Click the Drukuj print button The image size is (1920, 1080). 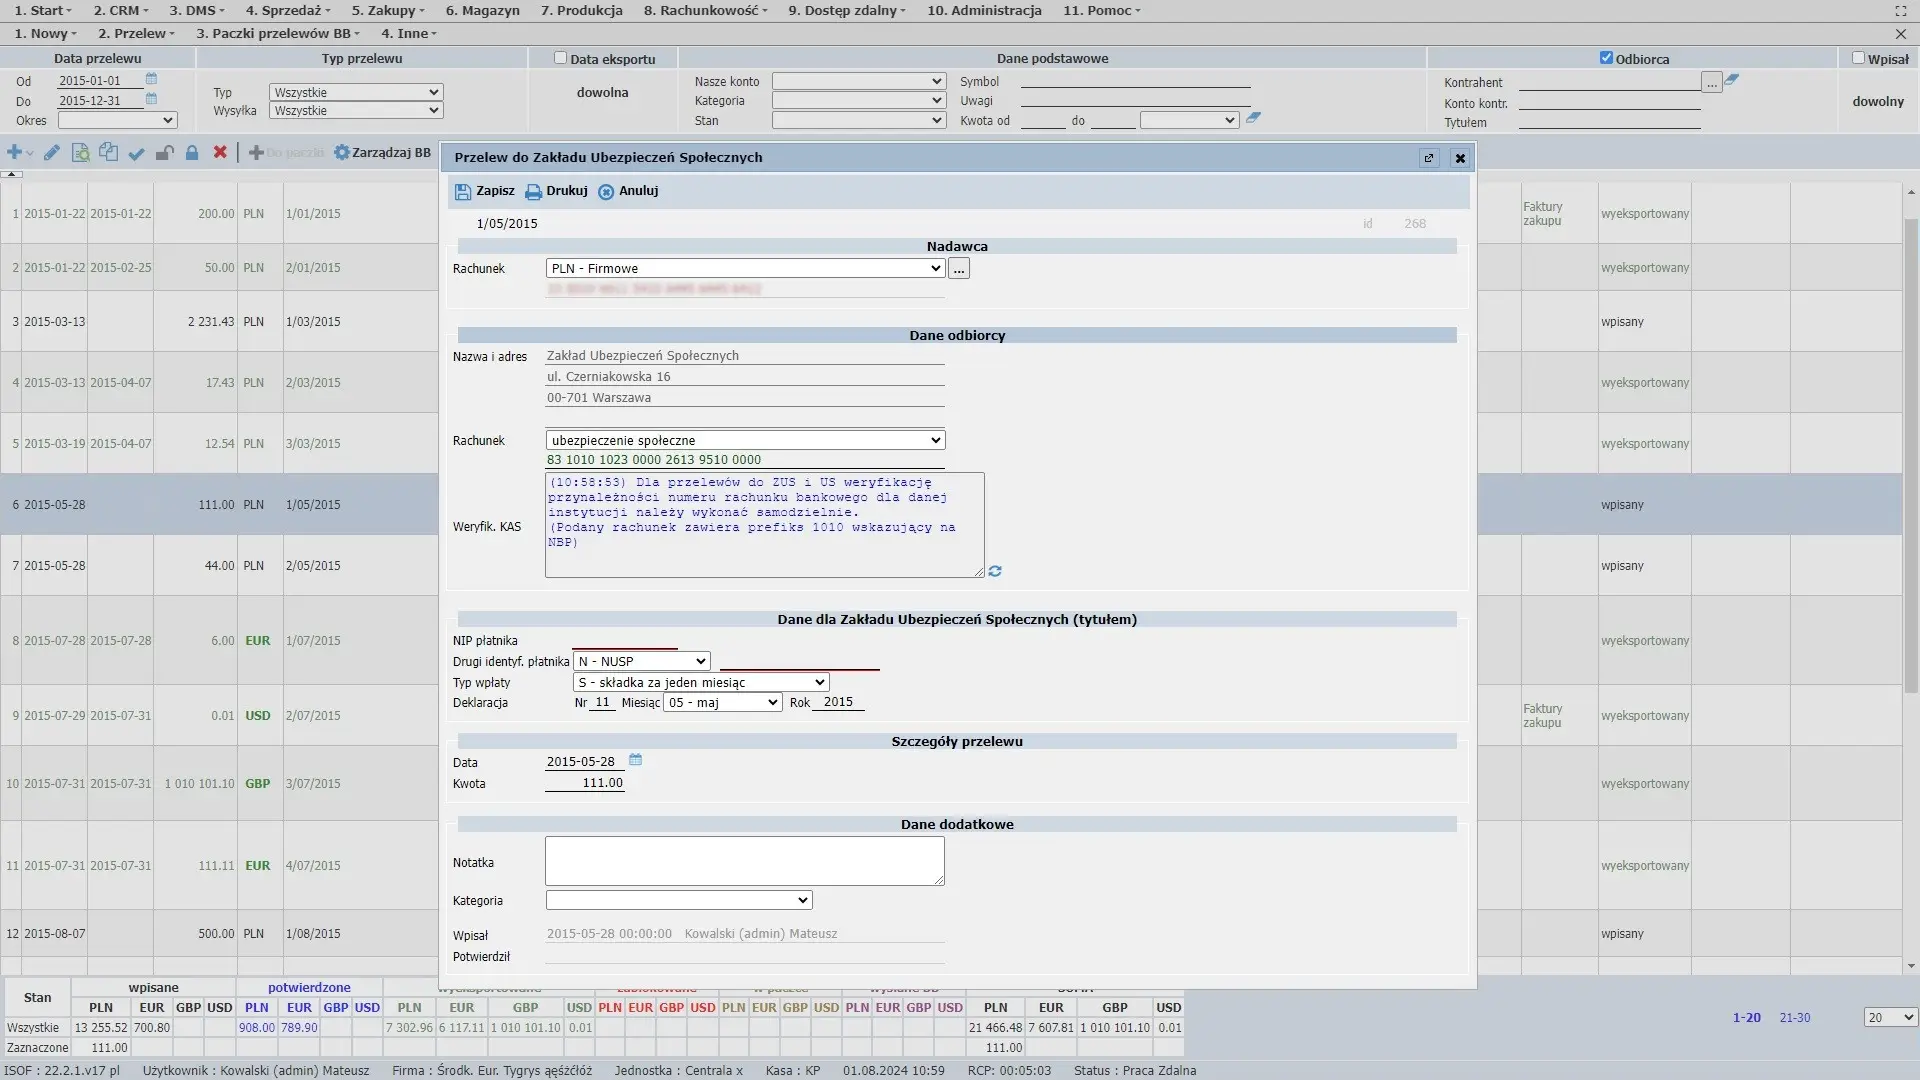point(557,191)
